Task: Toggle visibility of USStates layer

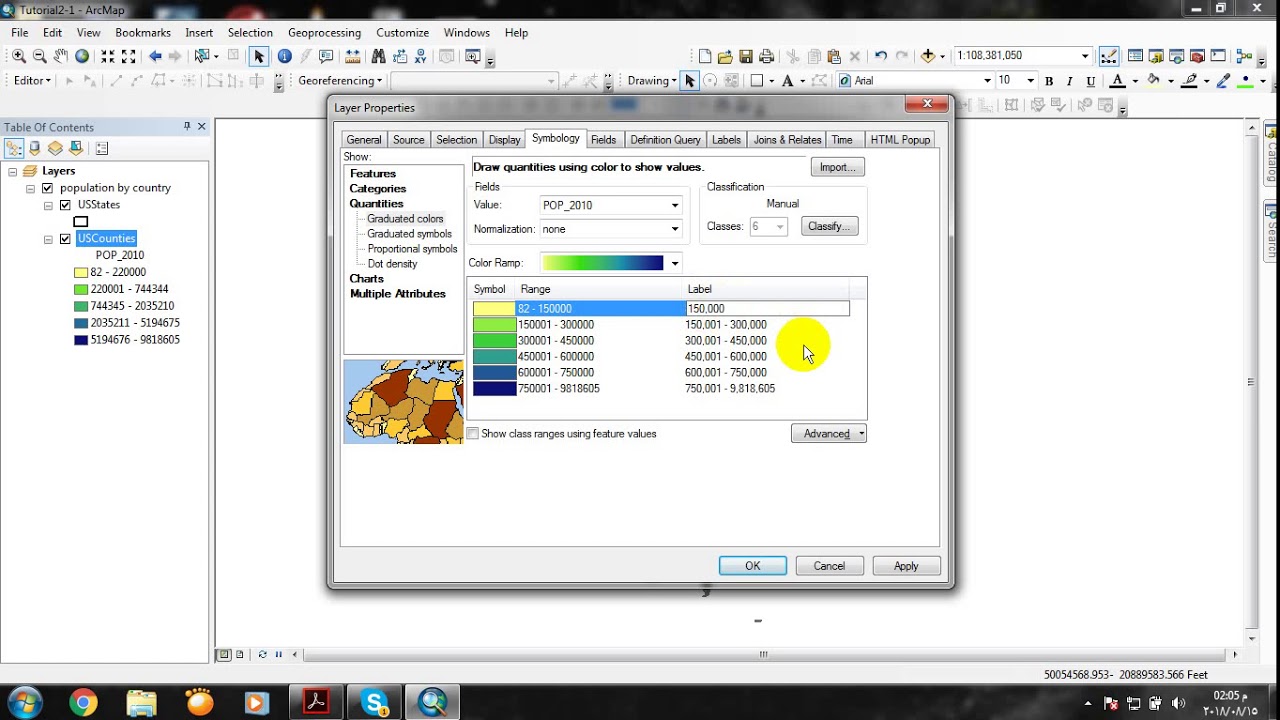Action: [65, 205]
